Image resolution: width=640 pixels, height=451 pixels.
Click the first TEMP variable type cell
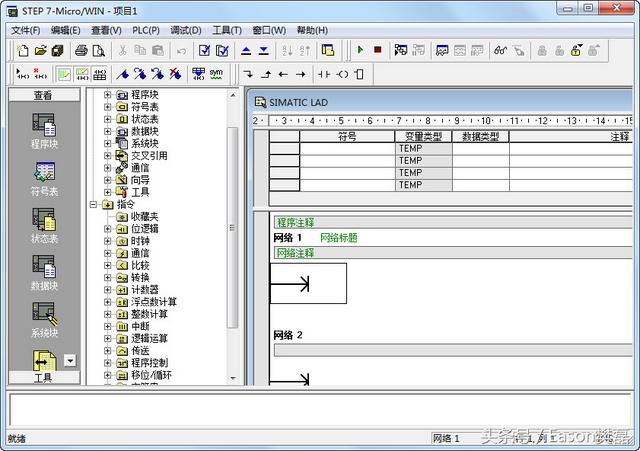point(424,149)
